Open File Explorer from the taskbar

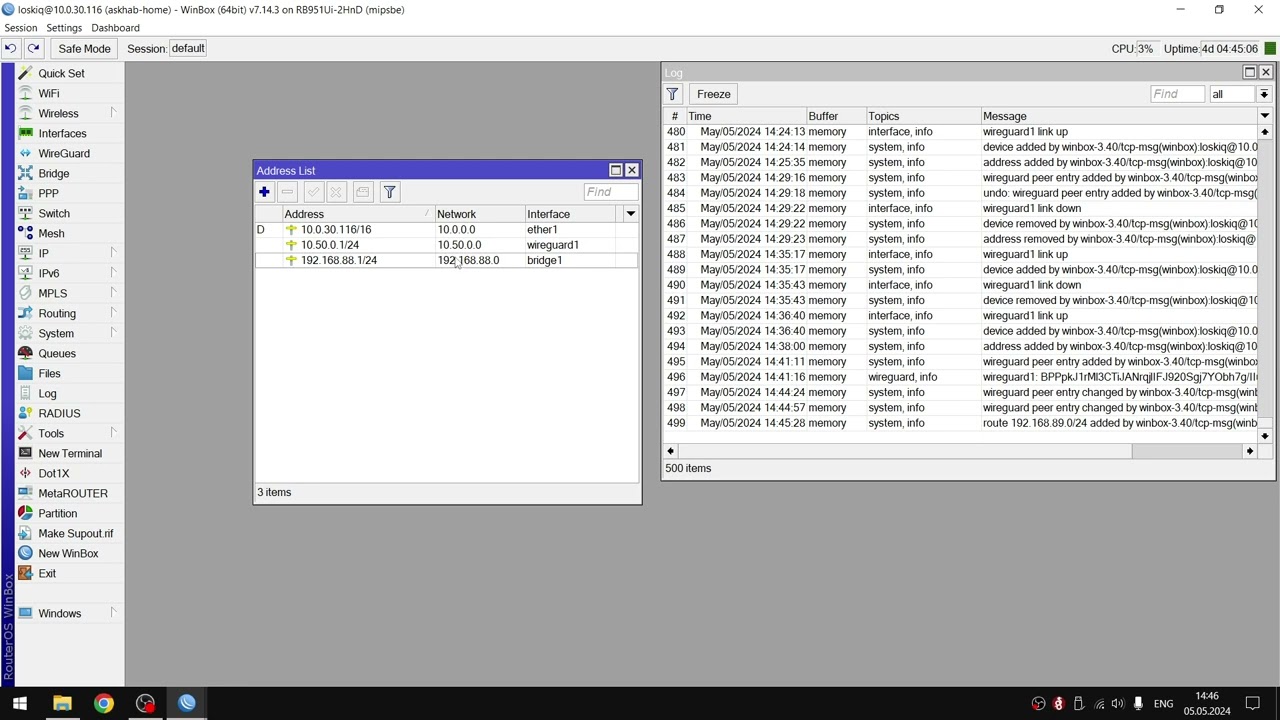pos(62,703)
